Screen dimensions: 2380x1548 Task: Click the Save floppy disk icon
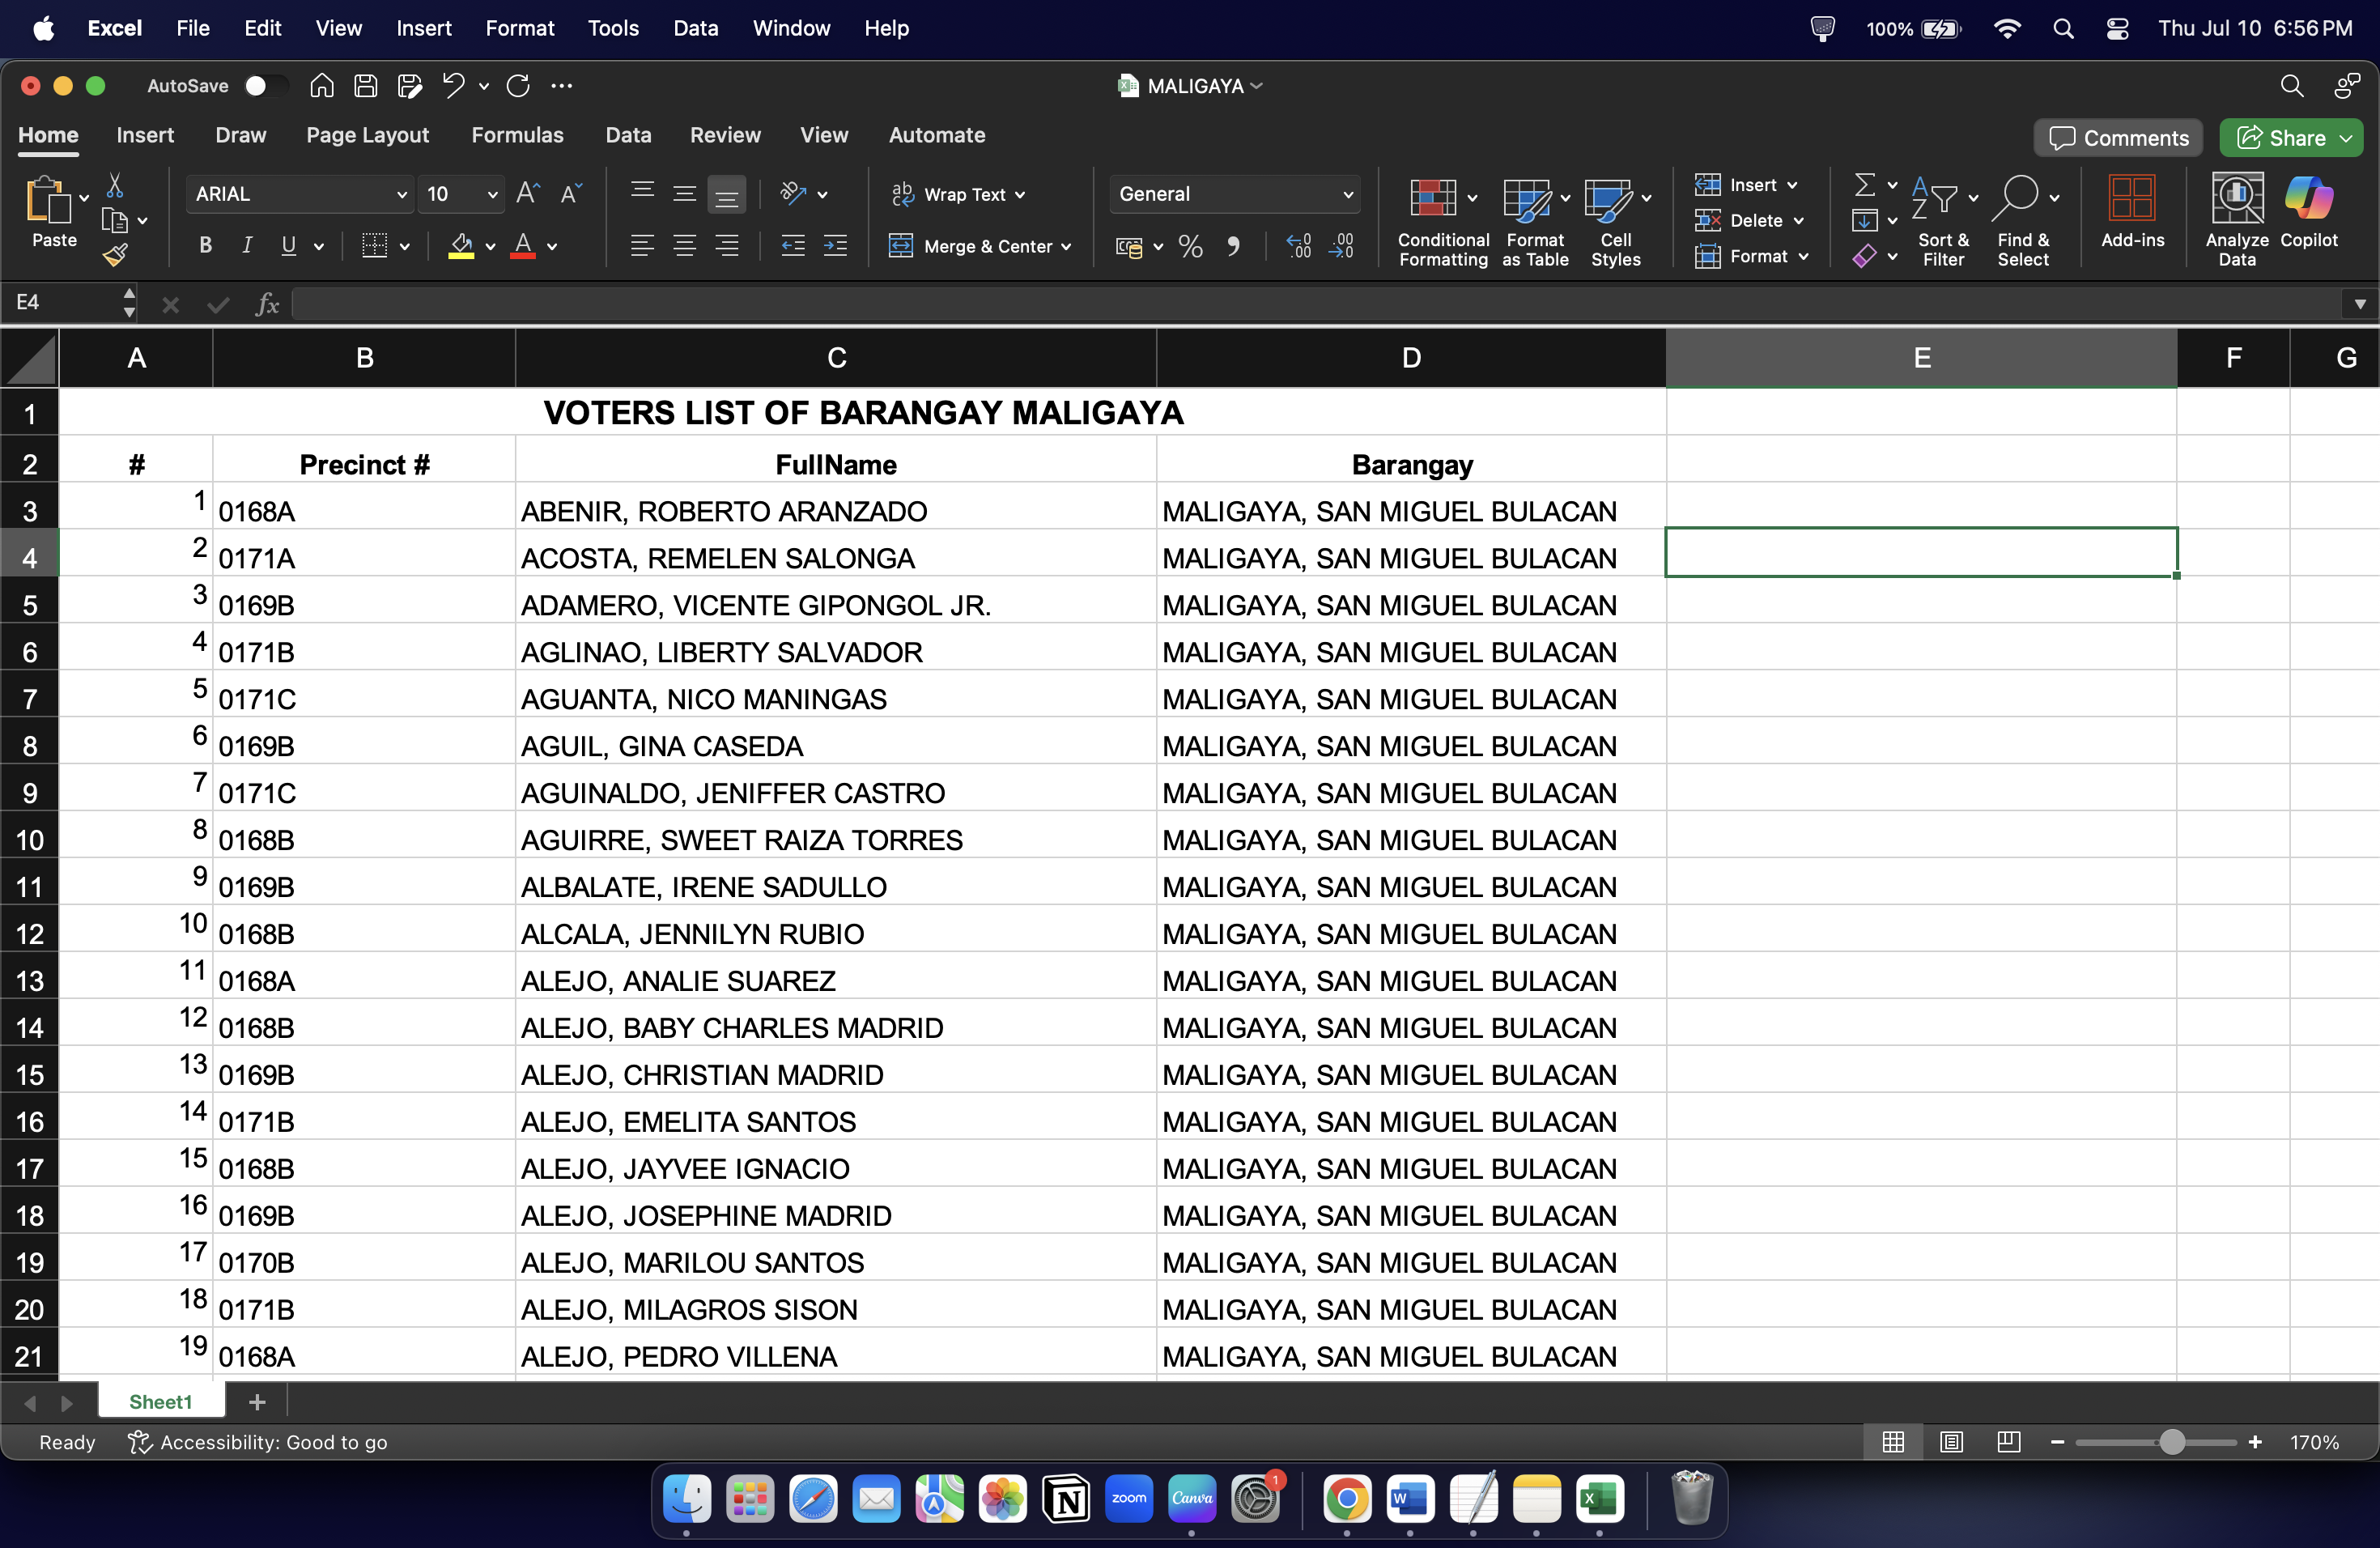tap(365, 86)
